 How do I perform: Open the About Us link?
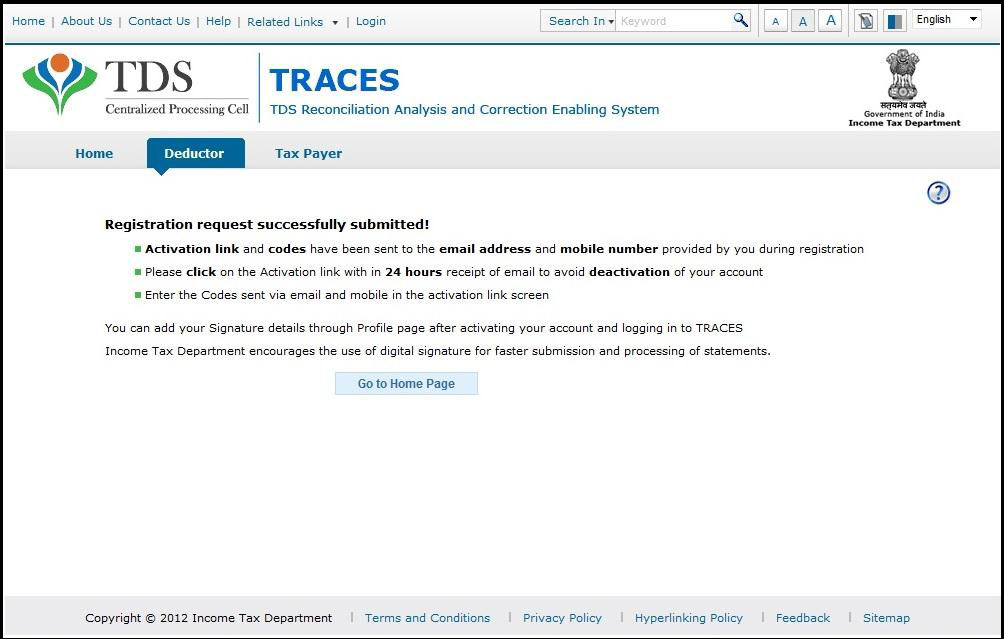click(x=86, y=21)
